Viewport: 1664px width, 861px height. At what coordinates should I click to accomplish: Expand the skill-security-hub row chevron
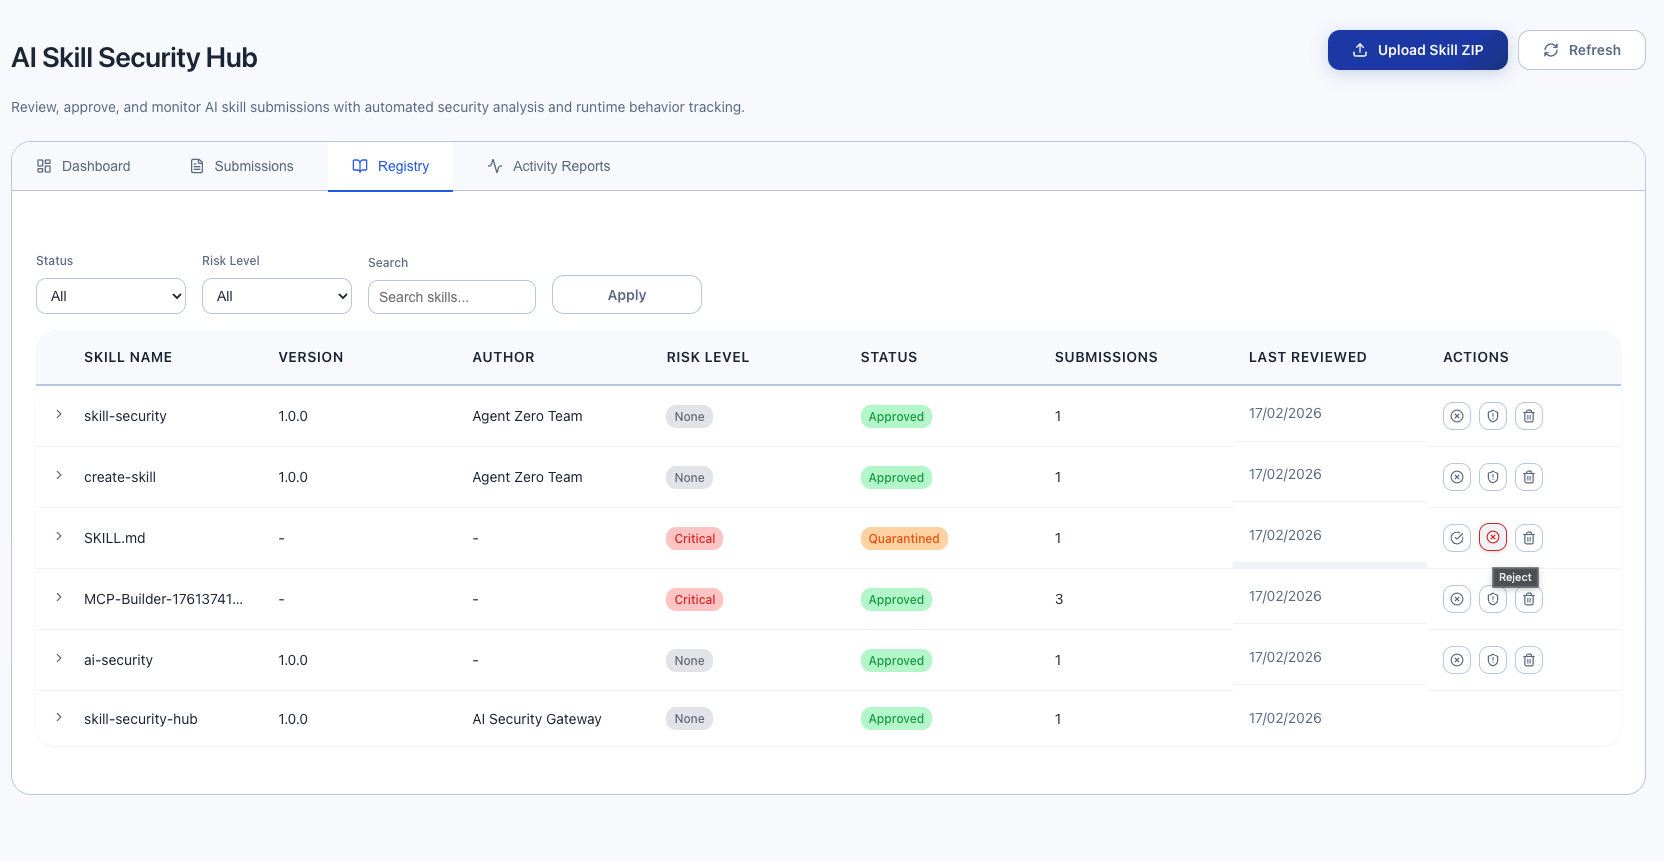(59, 718)
